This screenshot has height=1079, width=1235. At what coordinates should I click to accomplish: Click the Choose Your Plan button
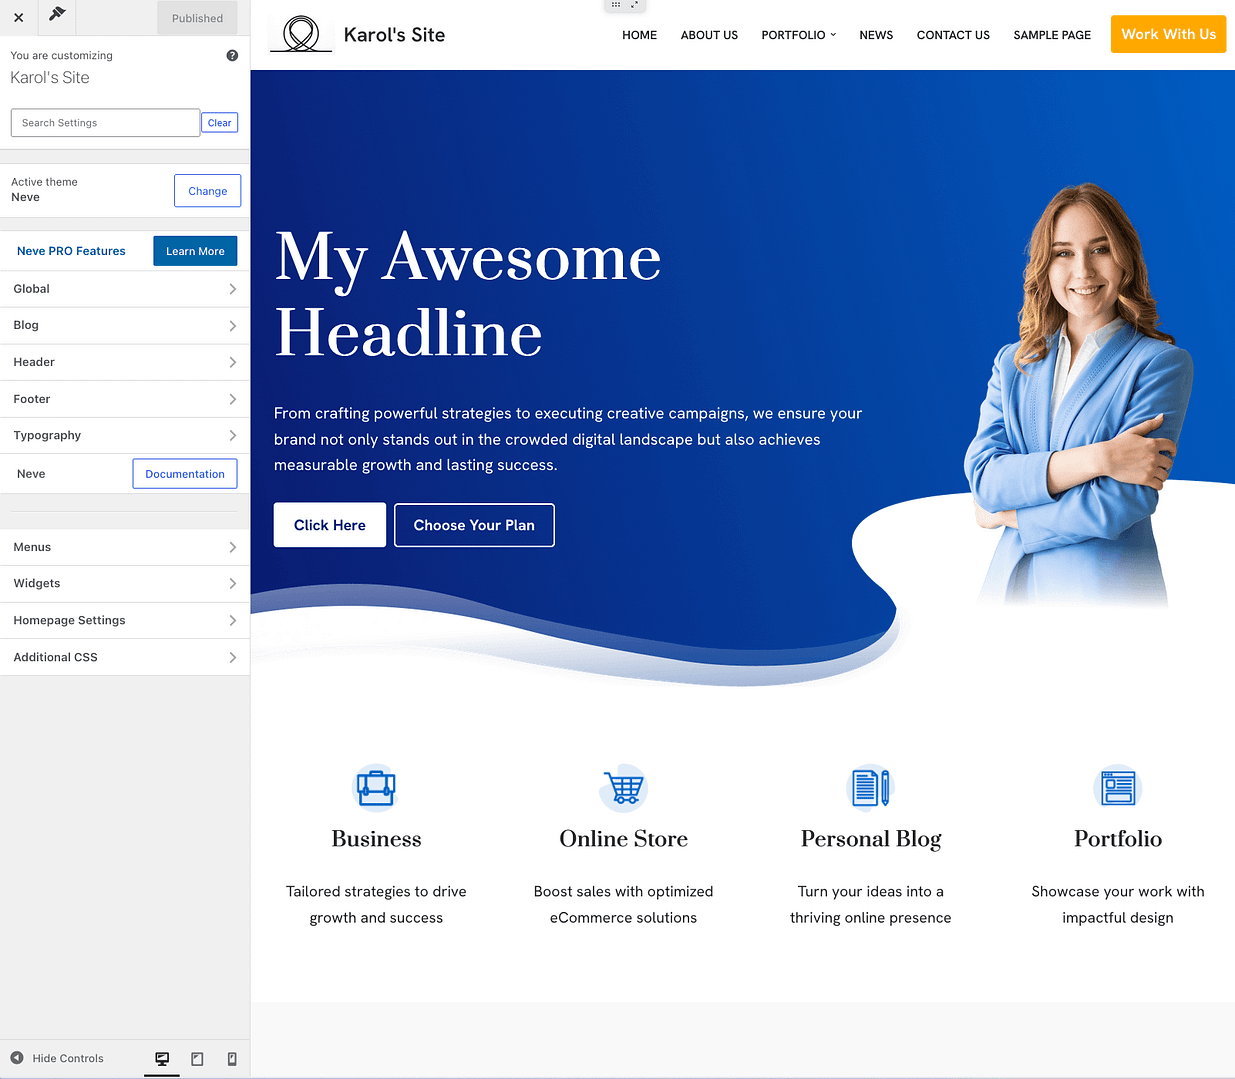point(474,525)
